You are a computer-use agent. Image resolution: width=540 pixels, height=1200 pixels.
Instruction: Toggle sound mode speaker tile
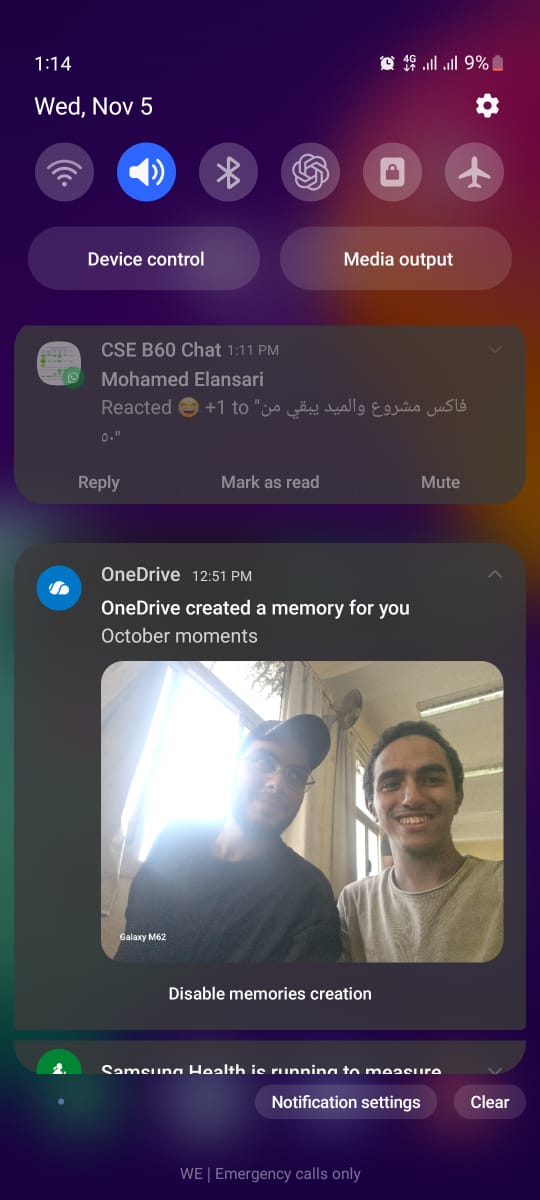(x=147, y=173)
